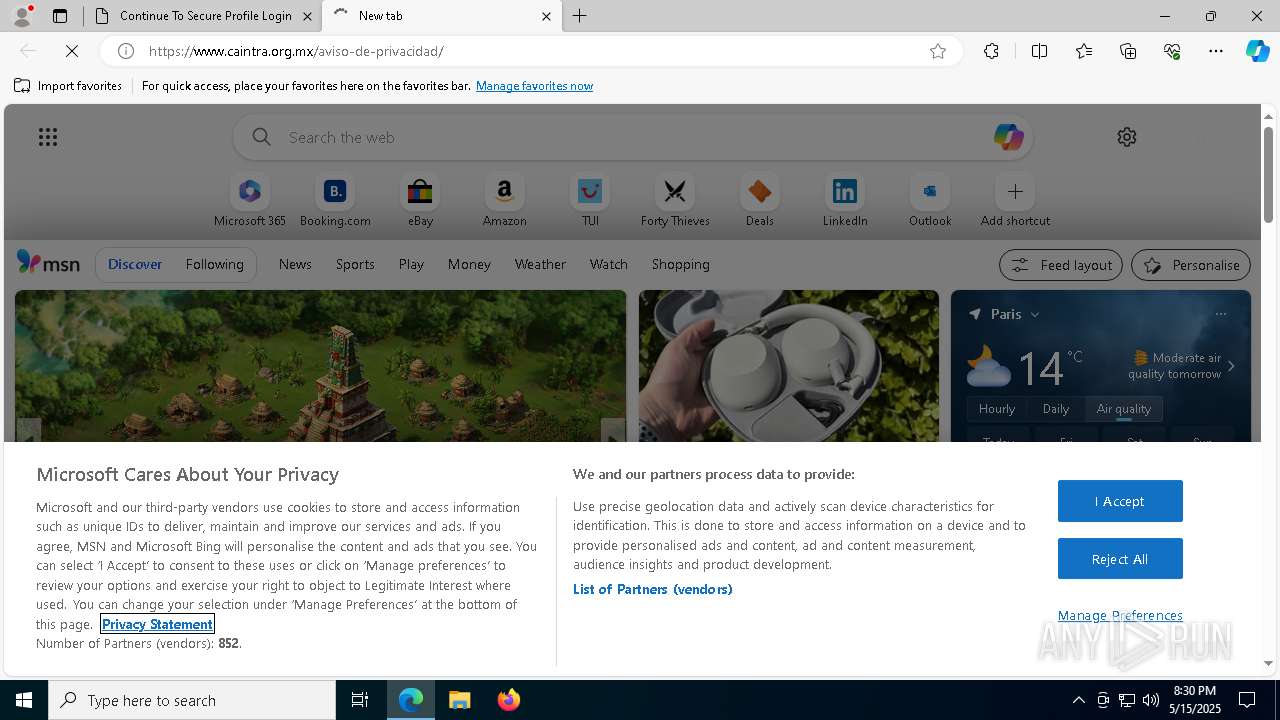Screen dimensions: 1280x720
Task: Open the Feed layout options
Action: [x=1061, y=265]
